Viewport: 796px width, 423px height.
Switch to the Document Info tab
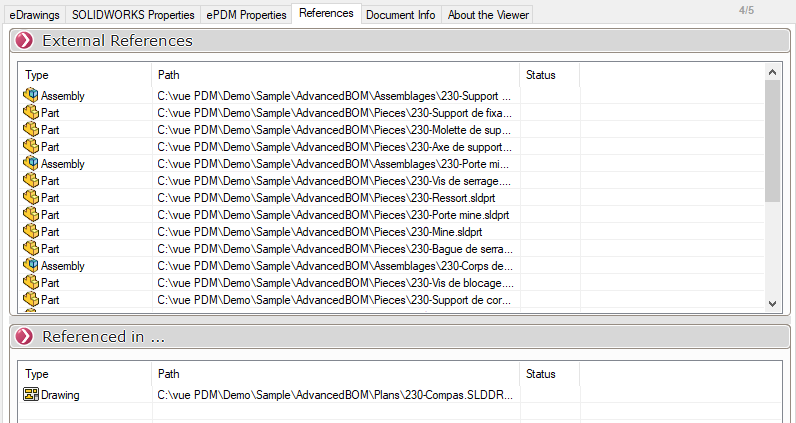tap(400, 15)
